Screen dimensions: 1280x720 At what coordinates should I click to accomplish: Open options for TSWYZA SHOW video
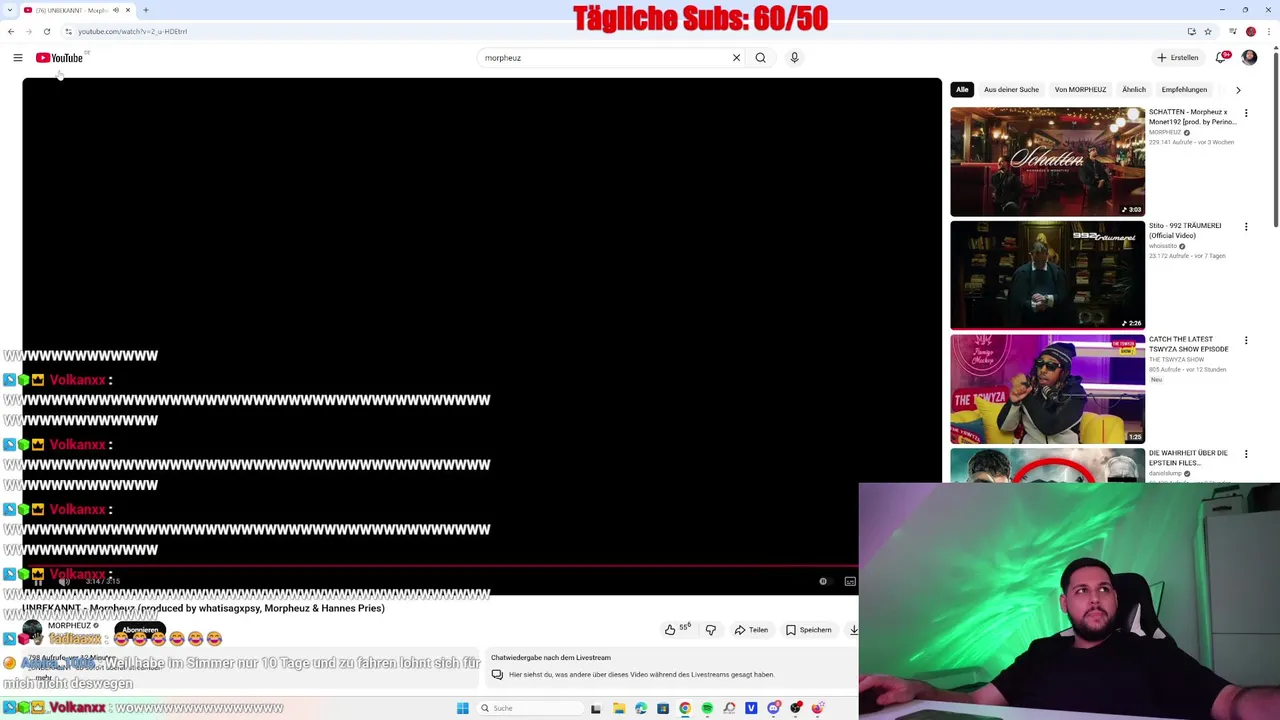[1246, 341]
